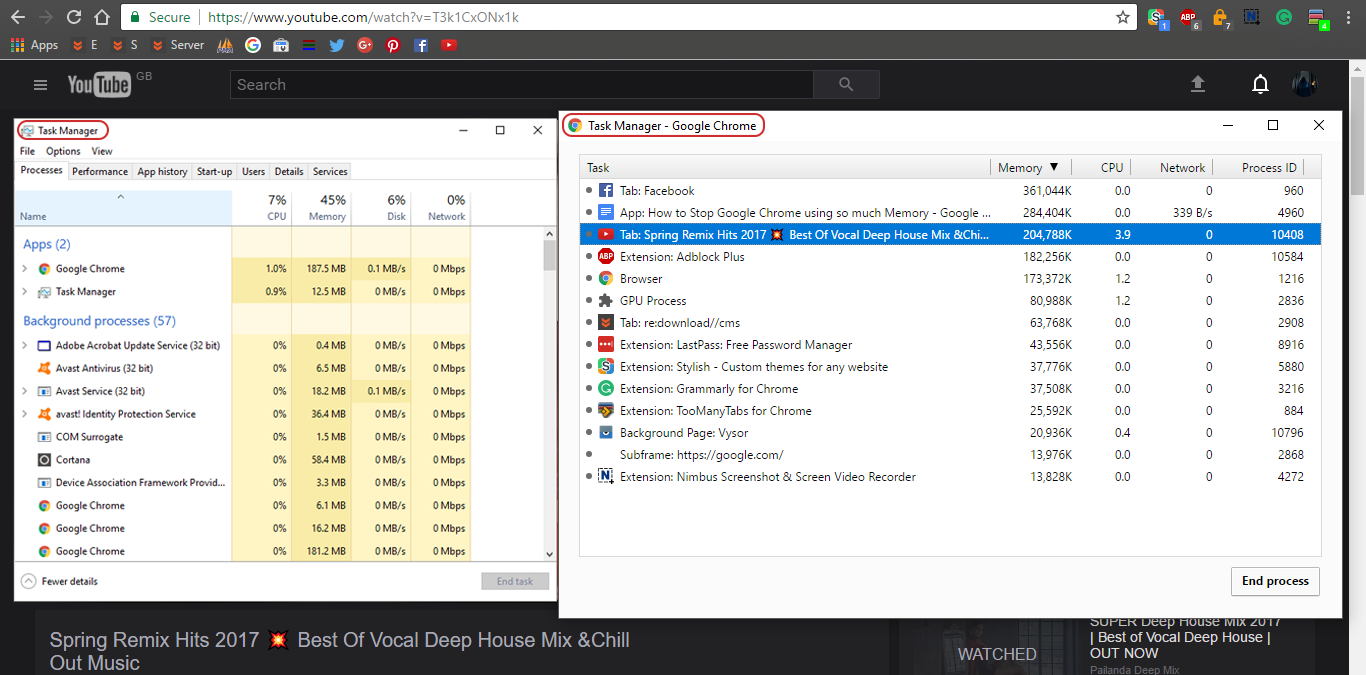This screenshot has height=675, width=1366.
Task: Click the orange padlock extension icon in toolbar
Action: [1220, 17]
